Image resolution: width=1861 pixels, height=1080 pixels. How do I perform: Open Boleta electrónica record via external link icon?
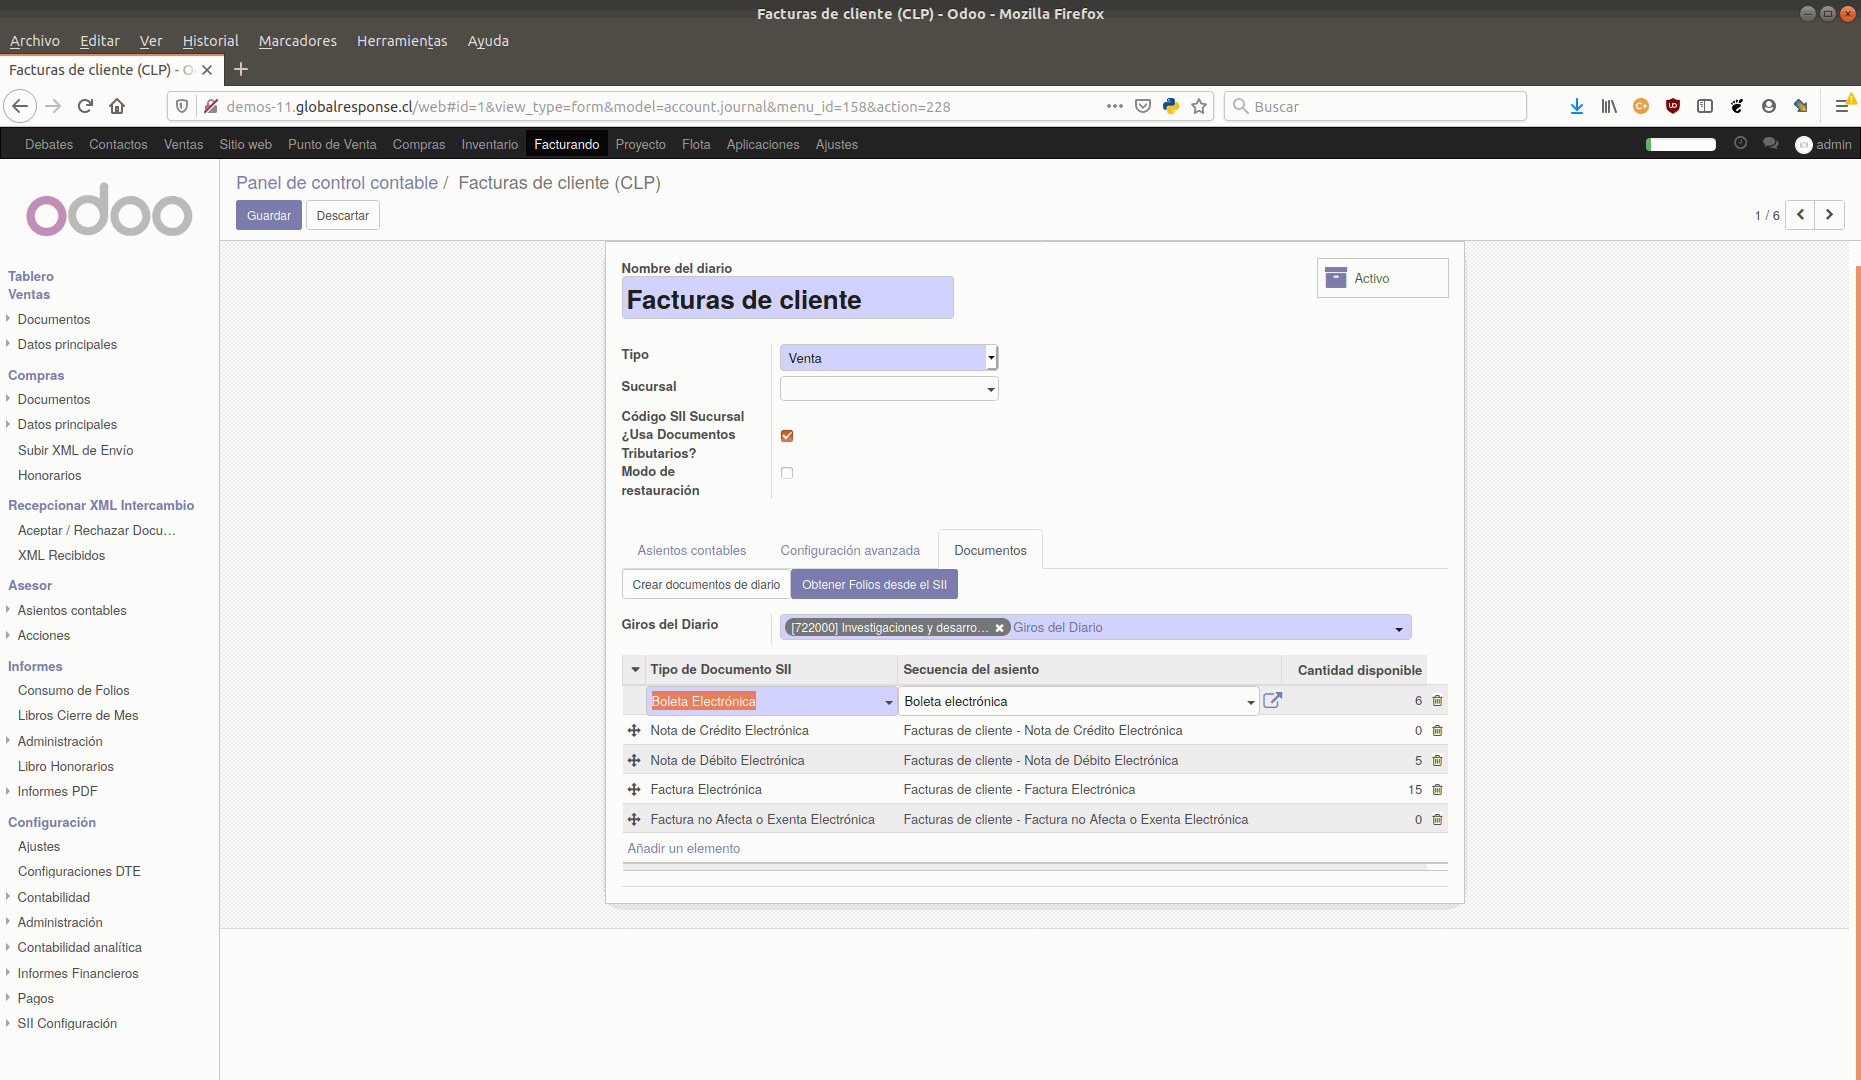(x=1272, y=701)
